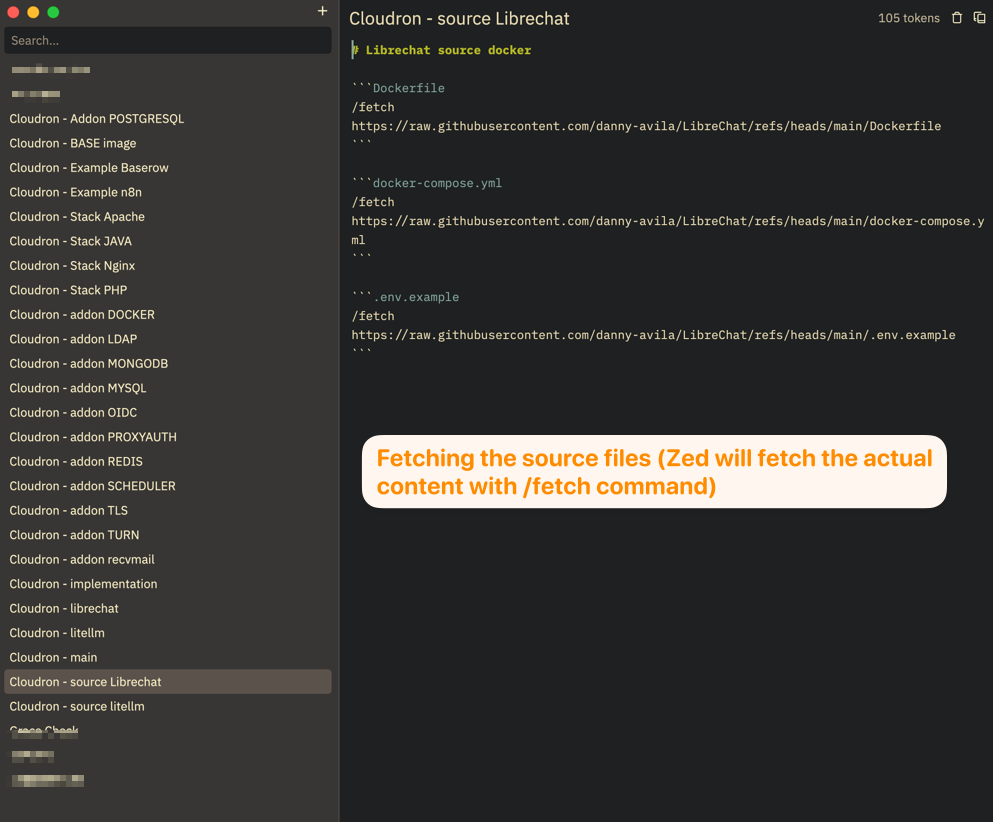
Task: Select Cloudron - addon PROXYAUTH
Action: coord(168,437)
